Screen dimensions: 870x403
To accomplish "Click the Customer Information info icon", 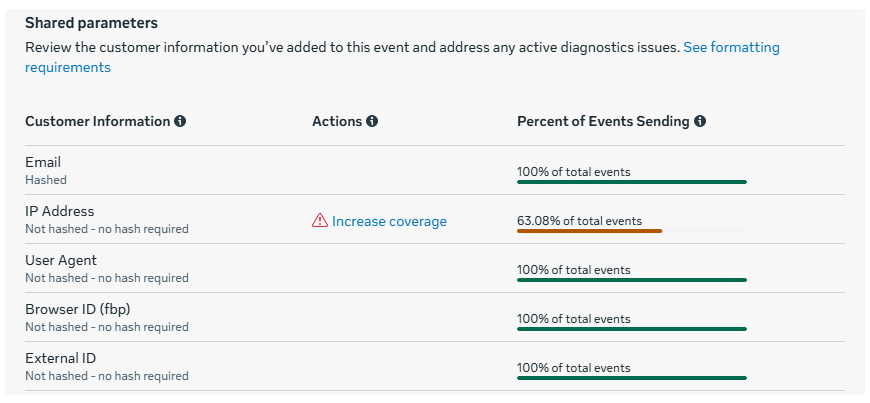I will [180, 121].
